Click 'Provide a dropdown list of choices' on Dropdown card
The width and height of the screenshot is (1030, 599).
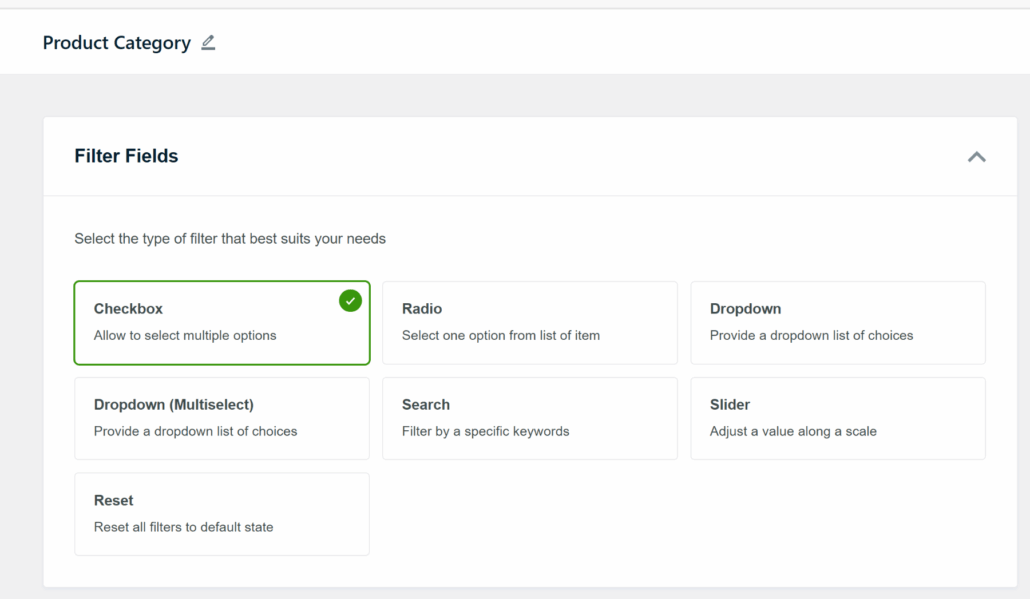coord(813,336)
